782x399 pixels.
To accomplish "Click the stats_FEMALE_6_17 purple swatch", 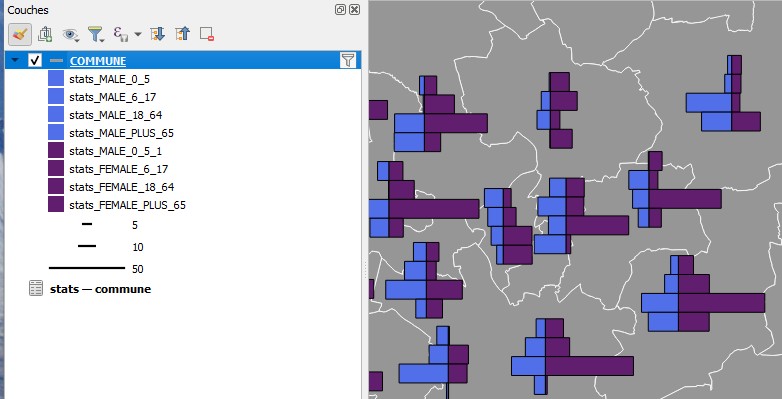I will coord(56,168).
